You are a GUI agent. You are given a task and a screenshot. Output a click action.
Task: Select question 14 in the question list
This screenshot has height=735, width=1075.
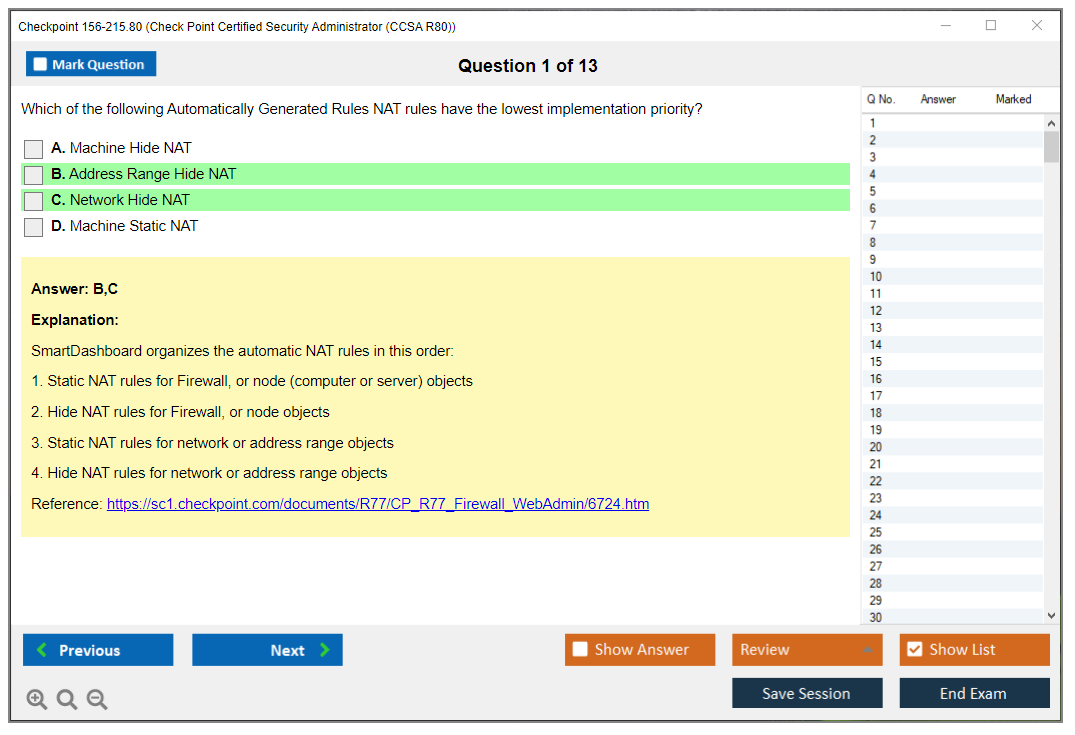(x=876, y=345)
